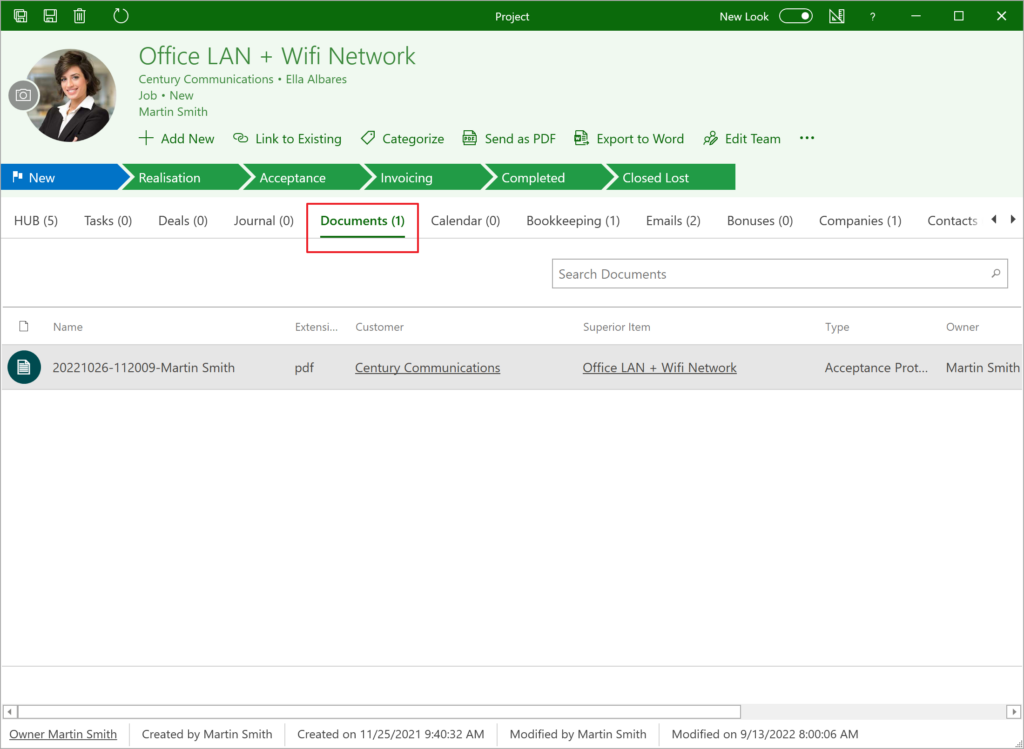The height and width of the screenshot is (749, 1024).
Task: Select the Invoicing workflow stage
Action: point(427,177)
